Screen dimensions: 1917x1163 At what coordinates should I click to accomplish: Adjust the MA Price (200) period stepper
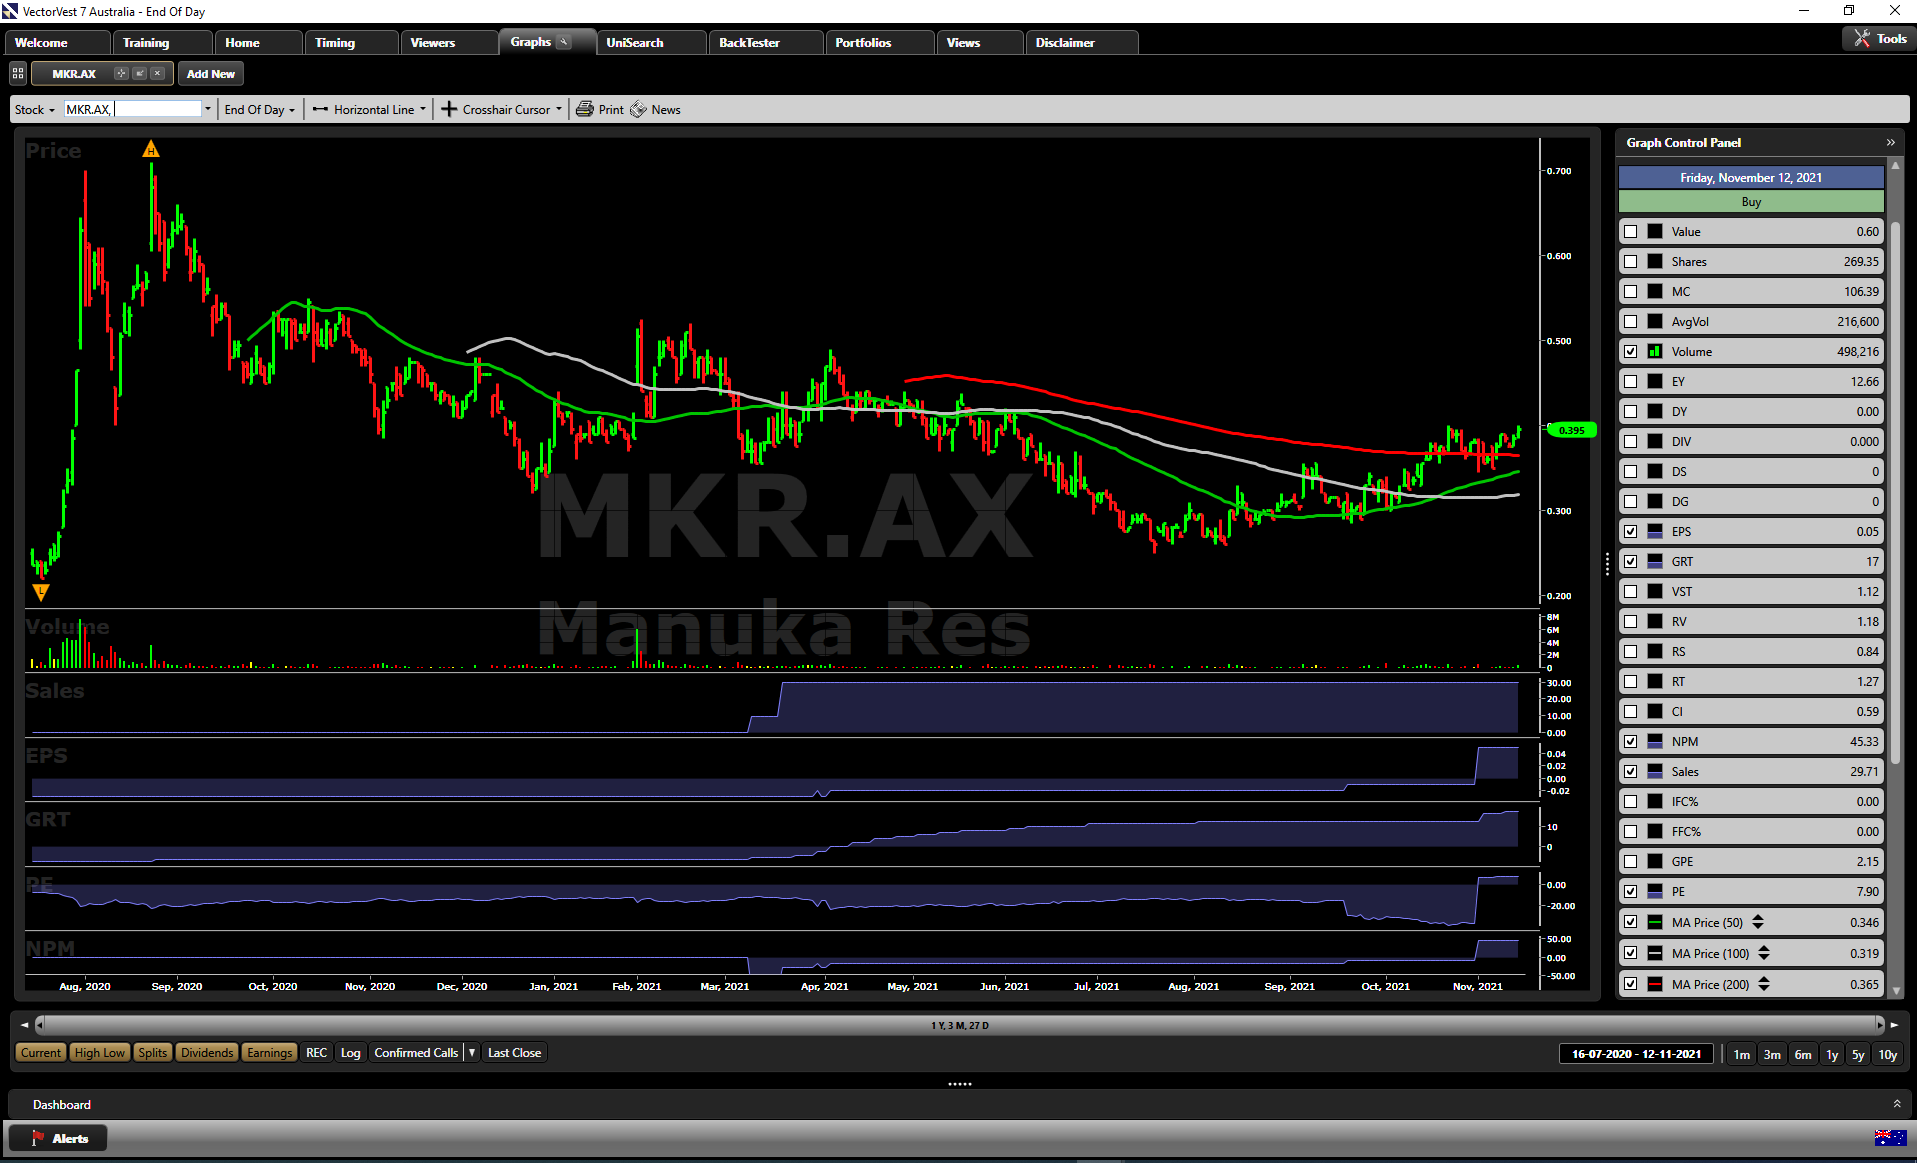[1764, 985]
